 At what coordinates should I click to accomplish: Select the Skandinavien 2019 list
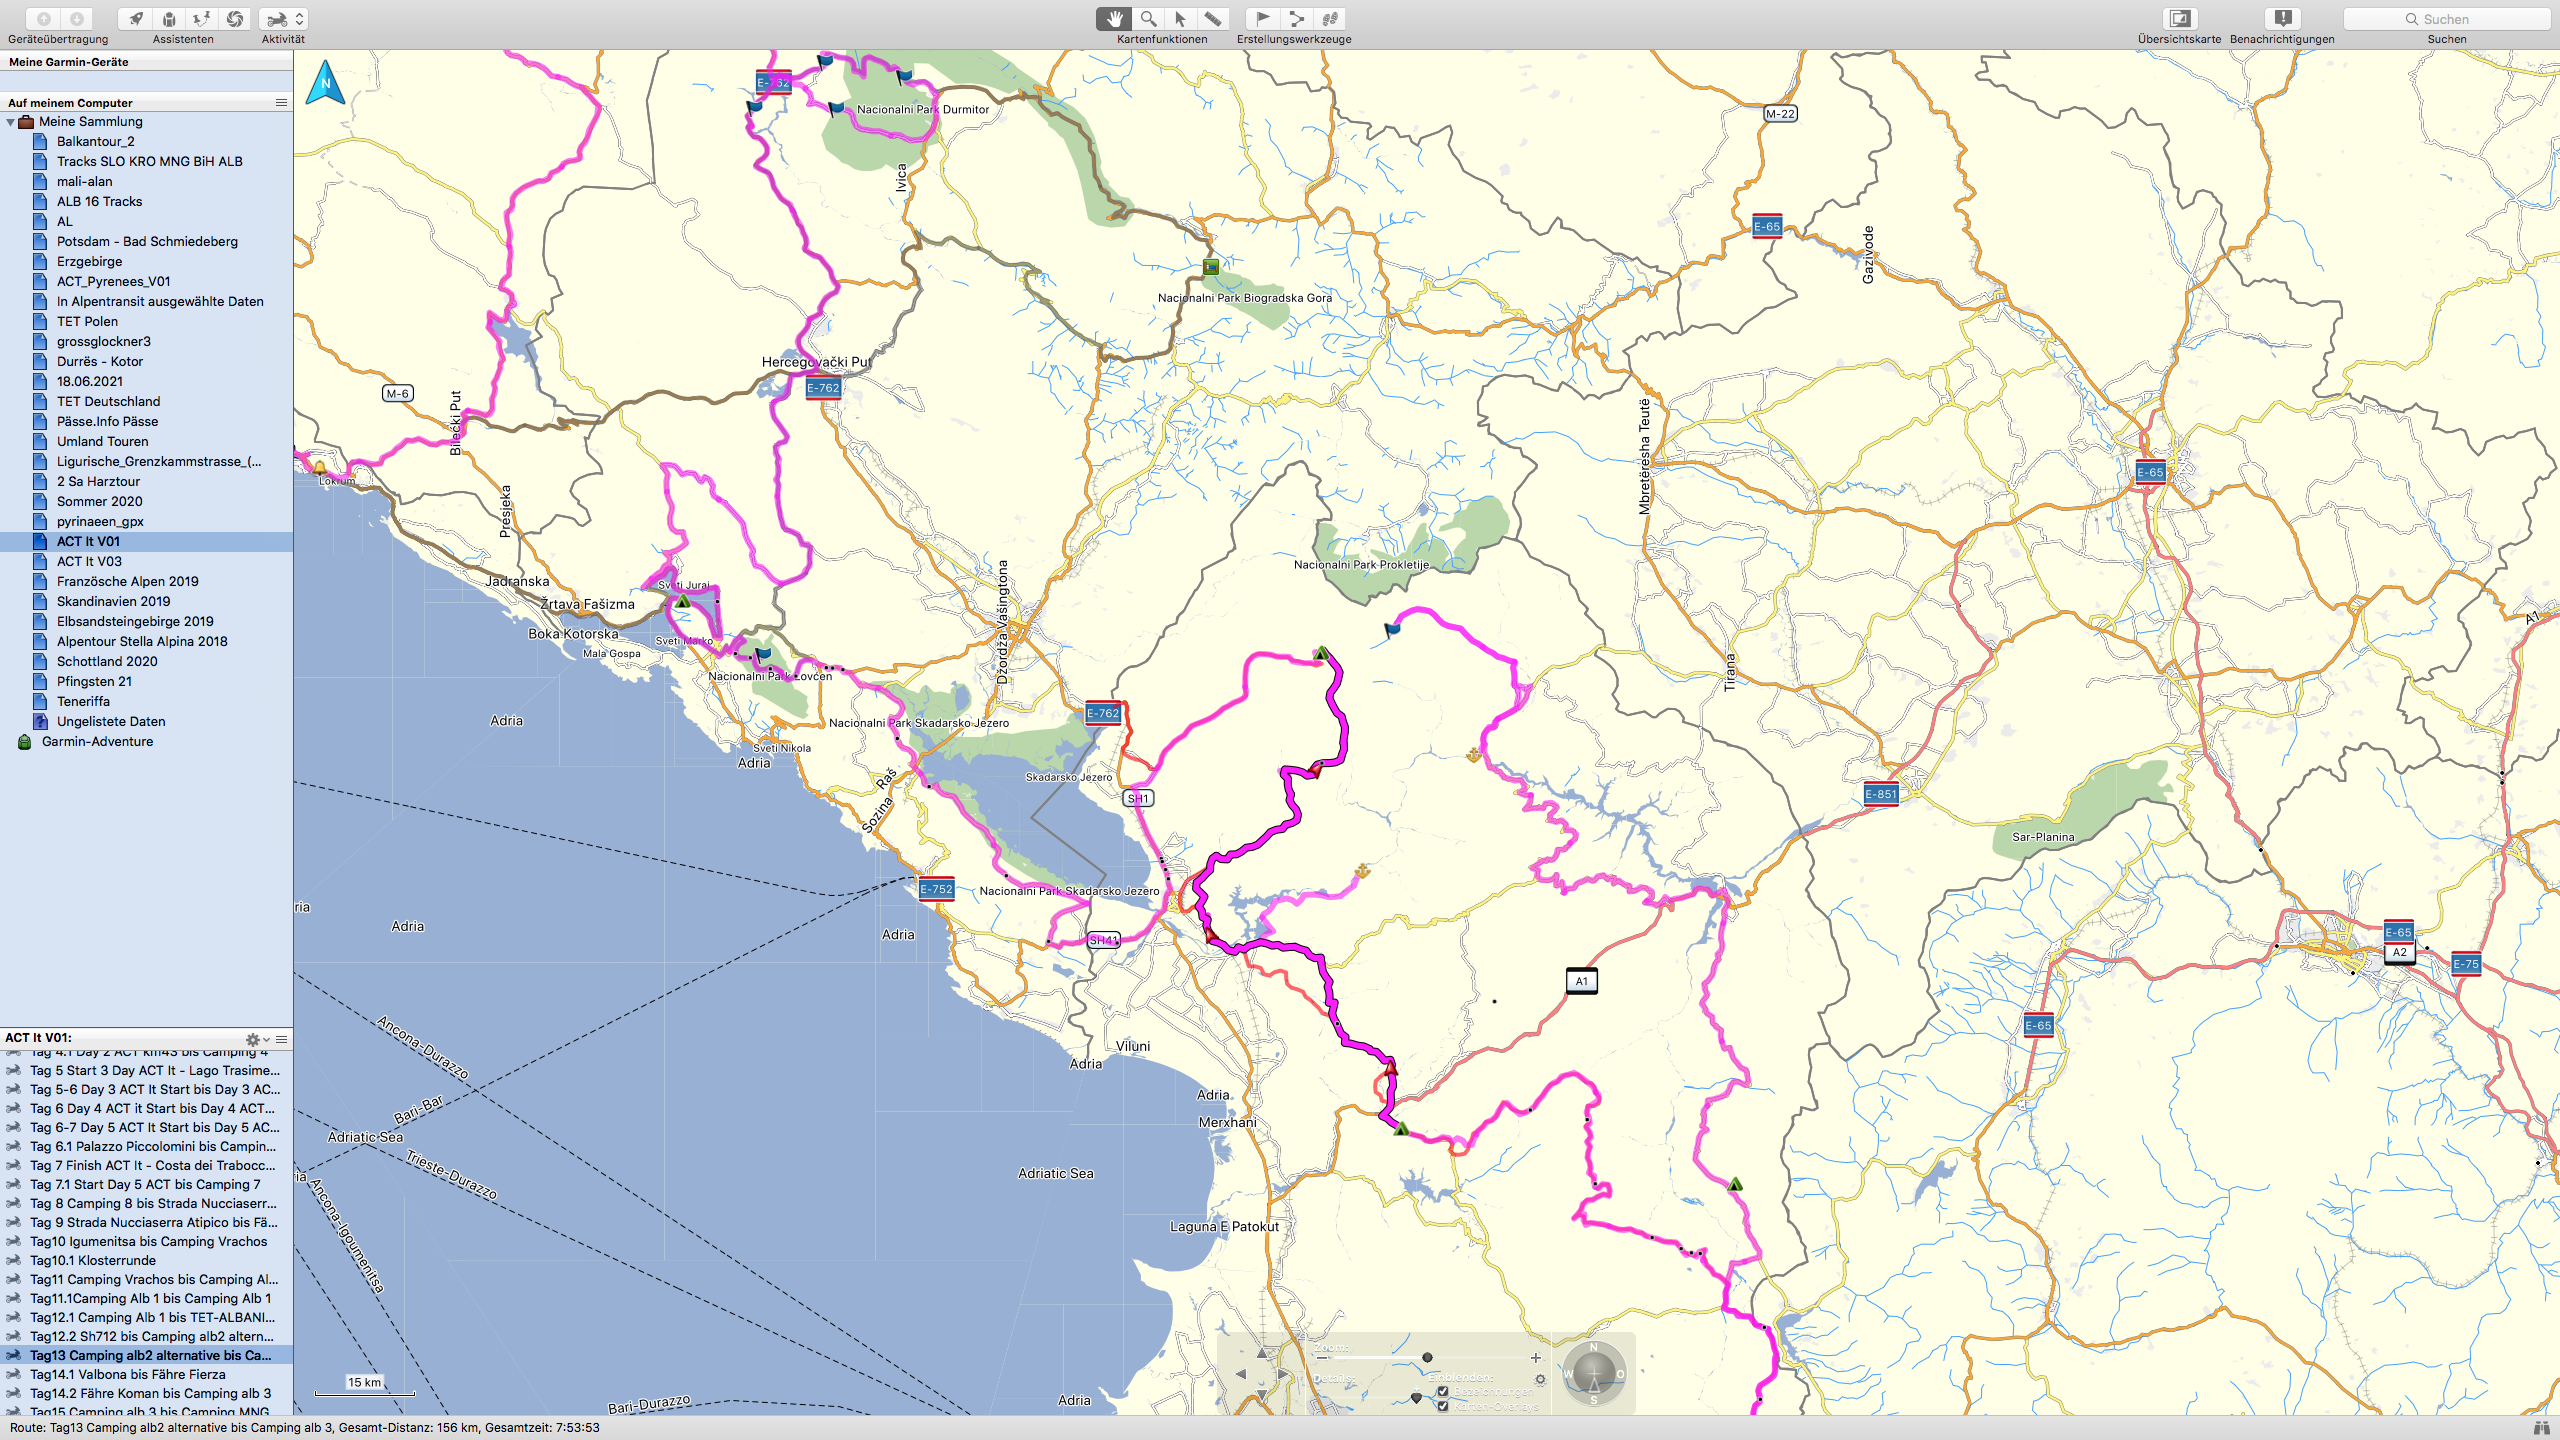(x=146, y=602)
